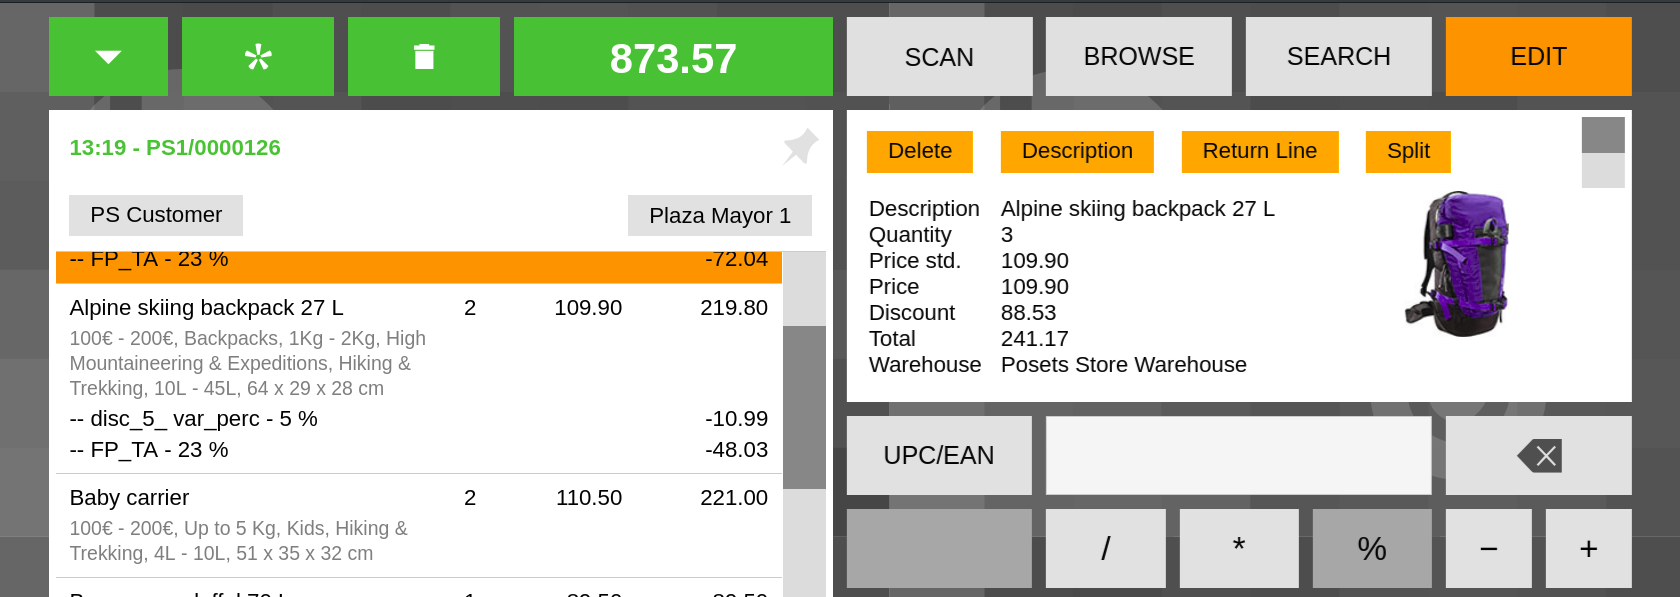
Task: Click the PS Customer button
Action: click(x=156, y=215)
